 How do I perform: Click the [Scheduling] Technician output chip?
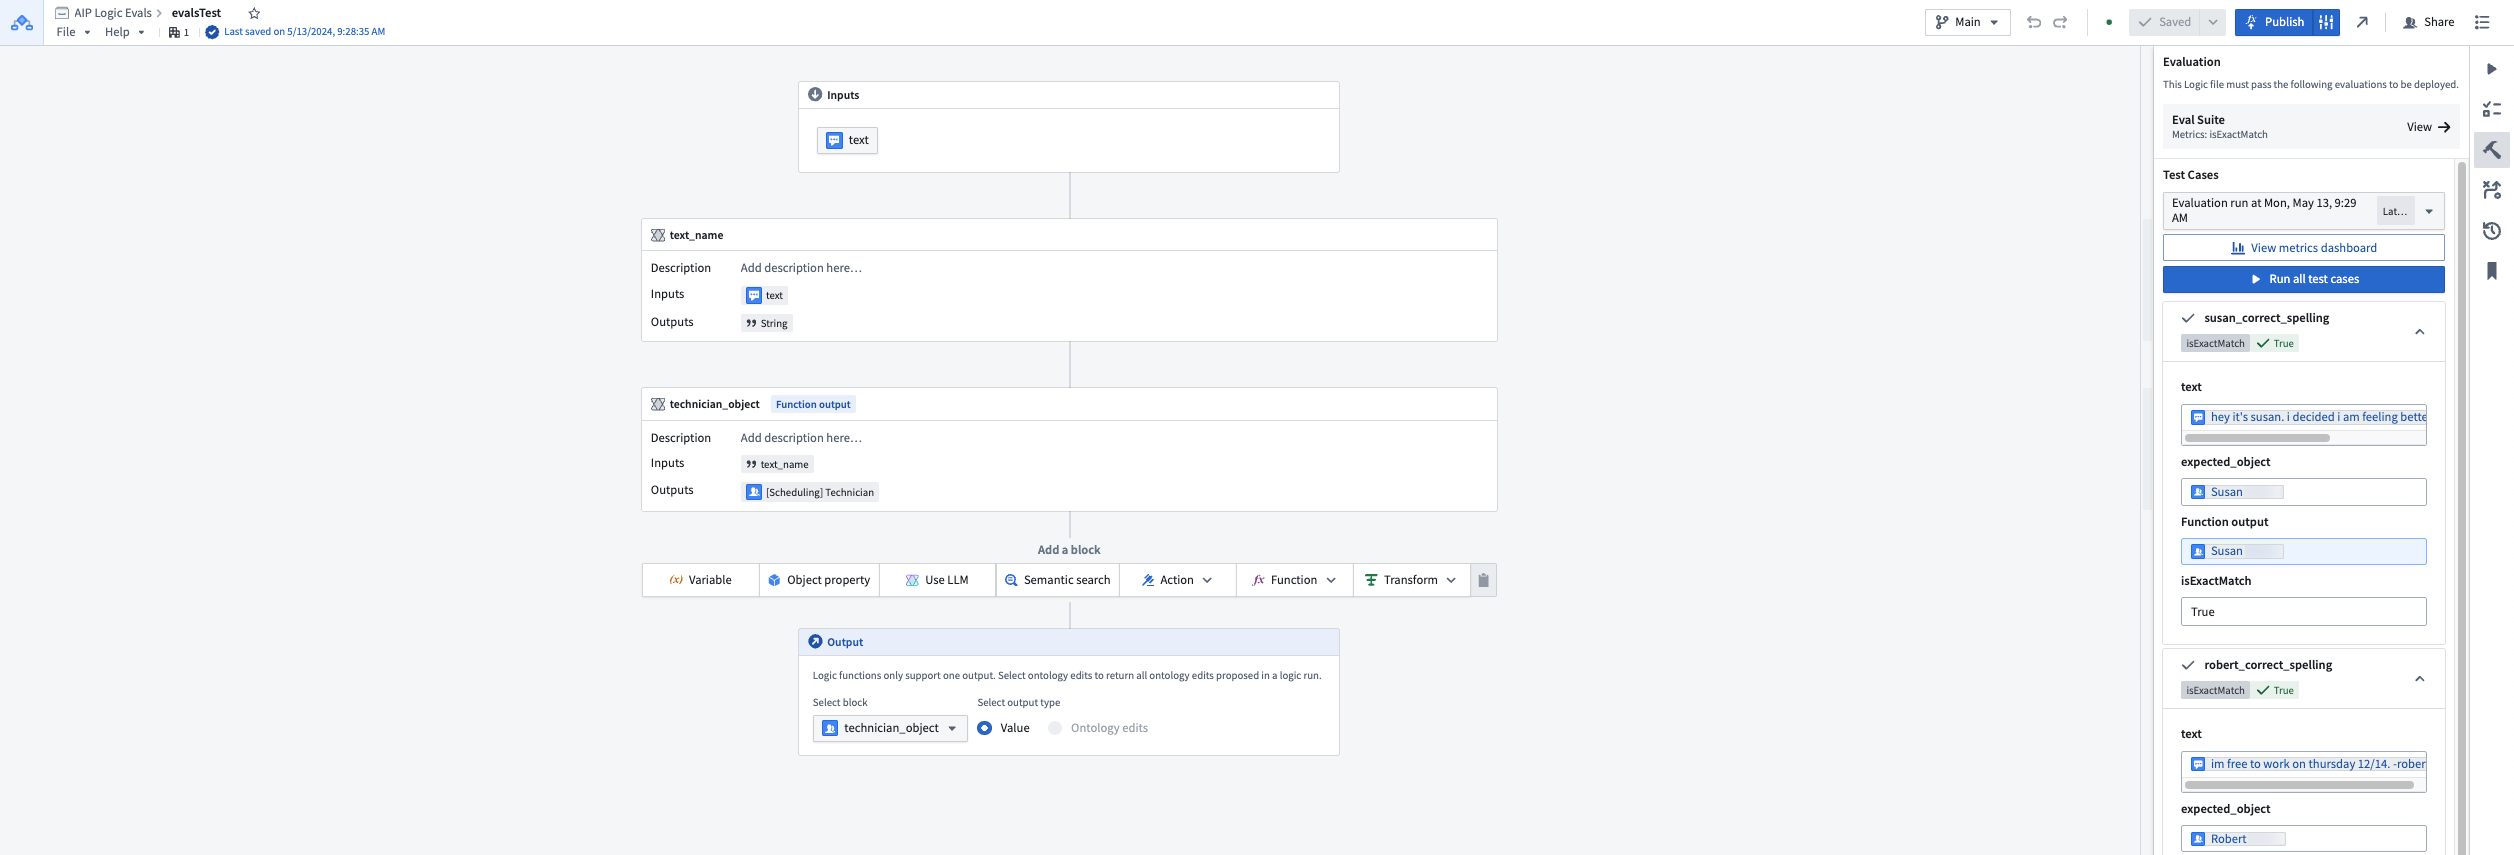tap(810, 492)
